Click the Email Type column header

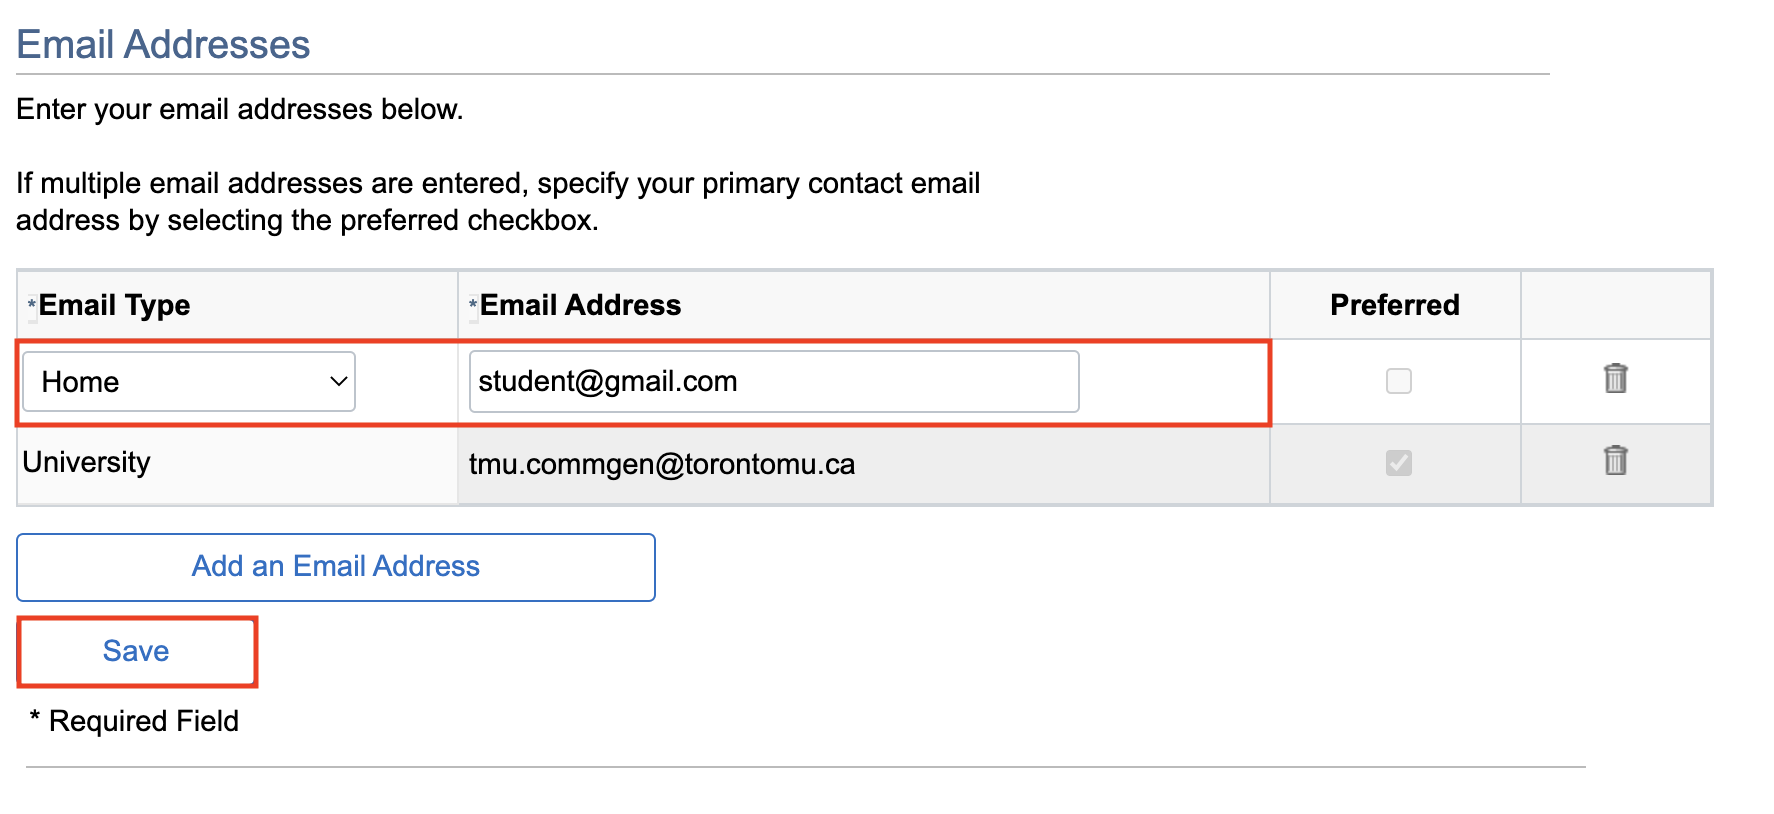[114, 305]
